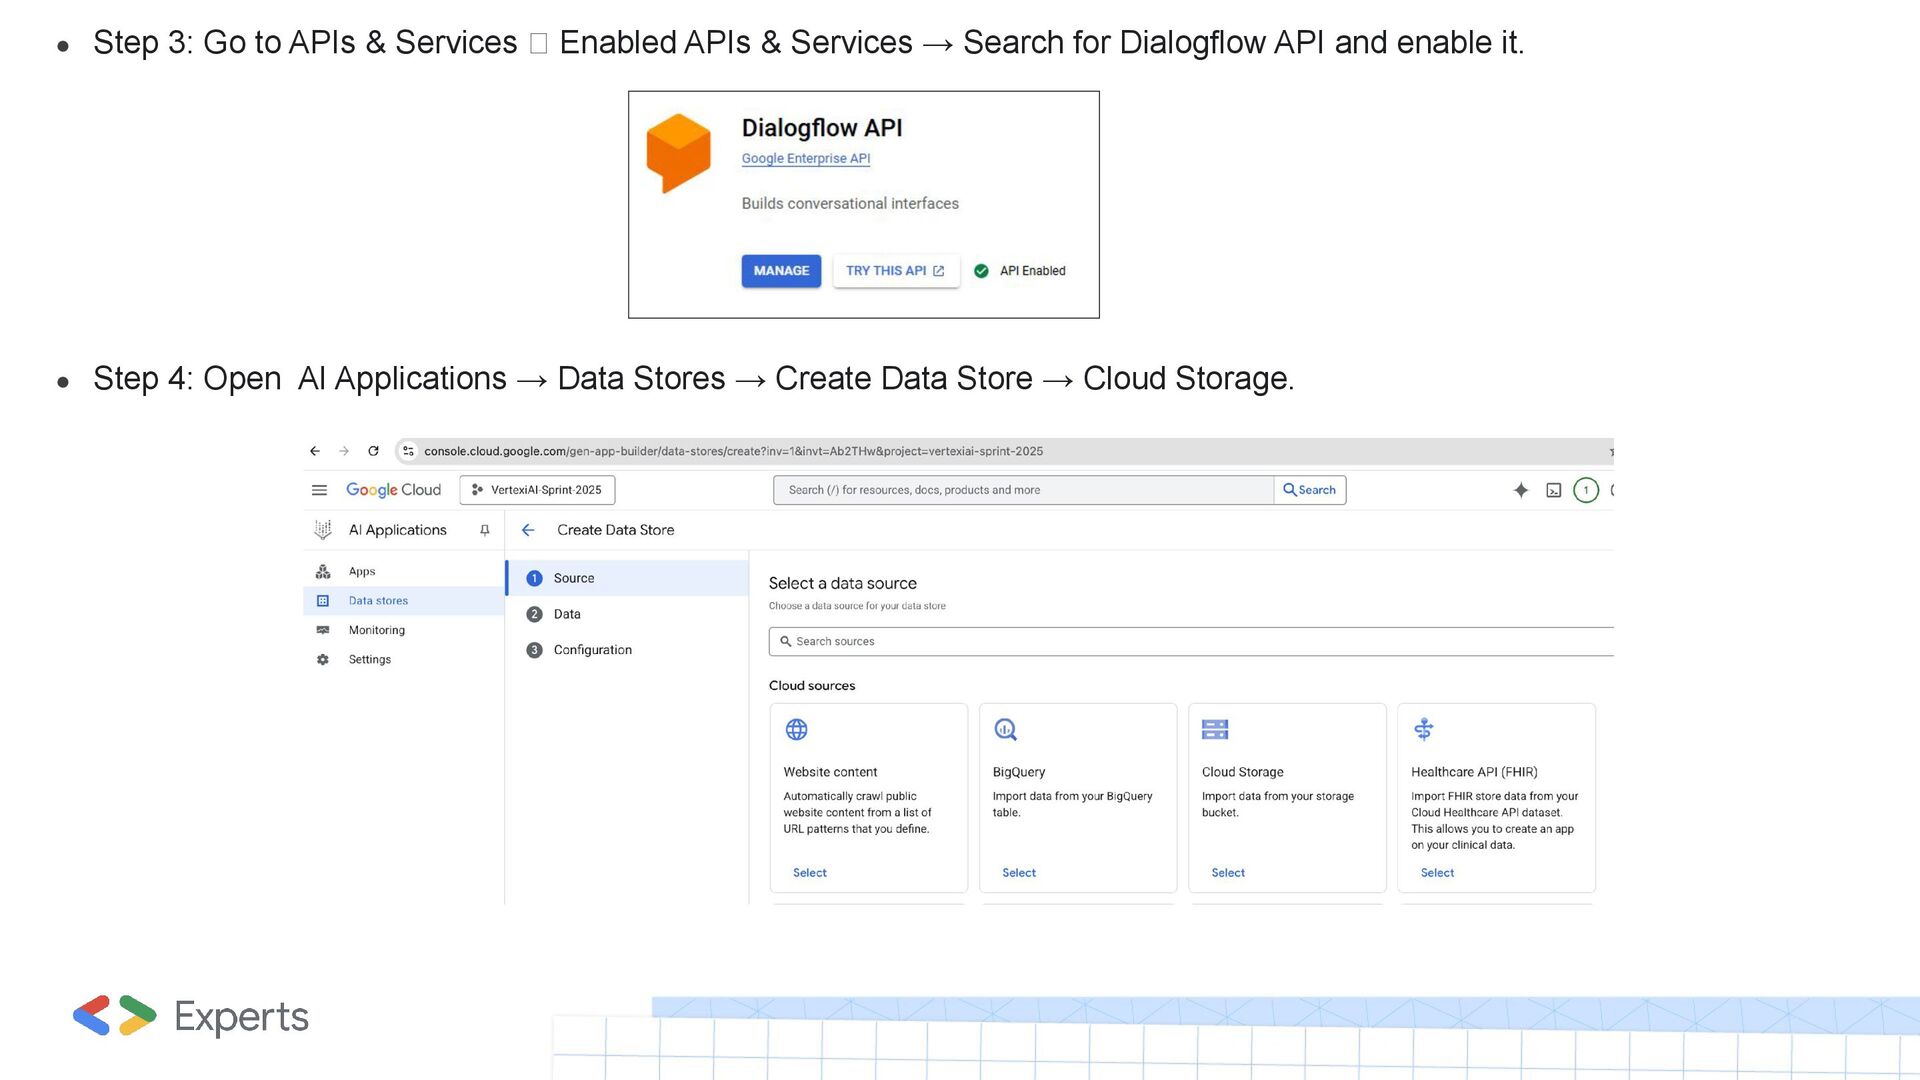The height and width of the screenshot is (1080, 1920).
Task: Select Website content source
Action: pyautogui.click(x=810, y=873)
